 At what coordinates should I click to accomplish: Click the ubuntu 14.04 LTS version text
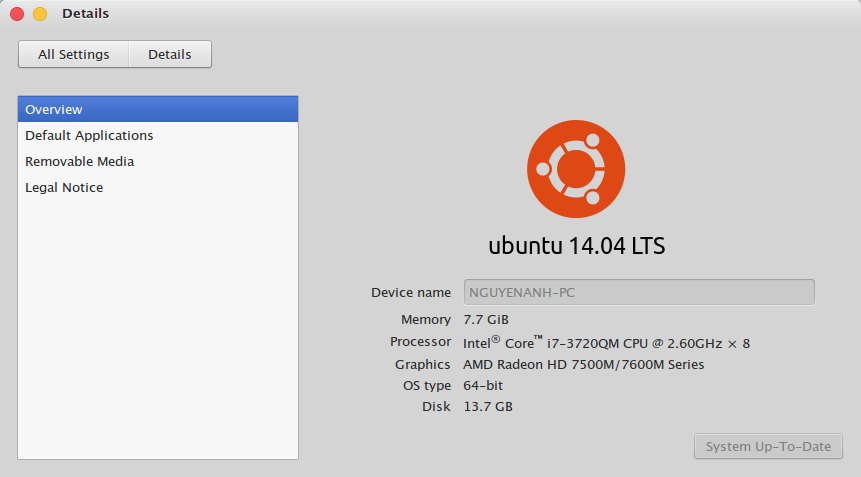click(x=576, y=245)
